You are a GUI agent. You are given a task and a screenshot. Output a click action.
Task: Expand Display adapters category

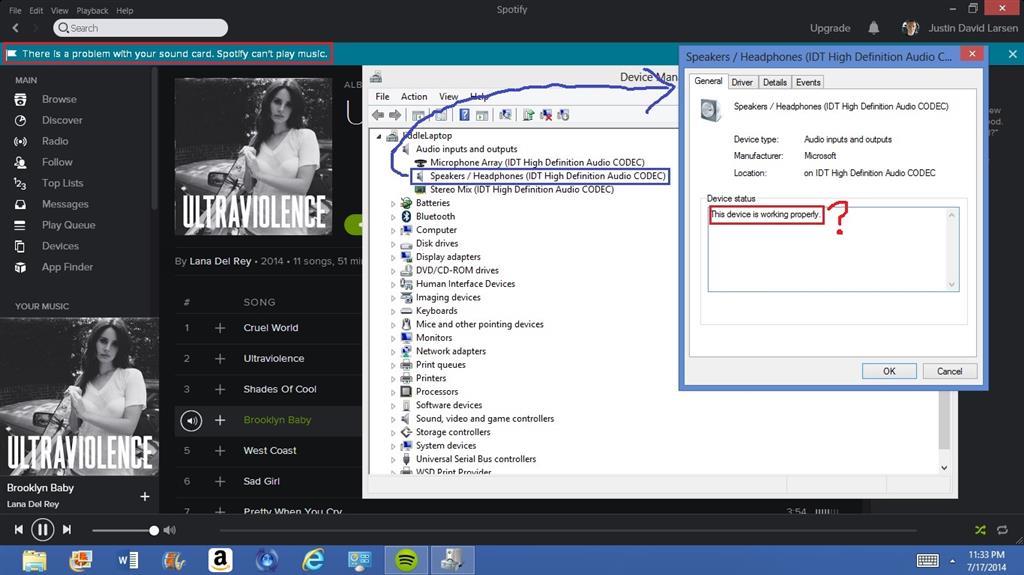[393, 257]
